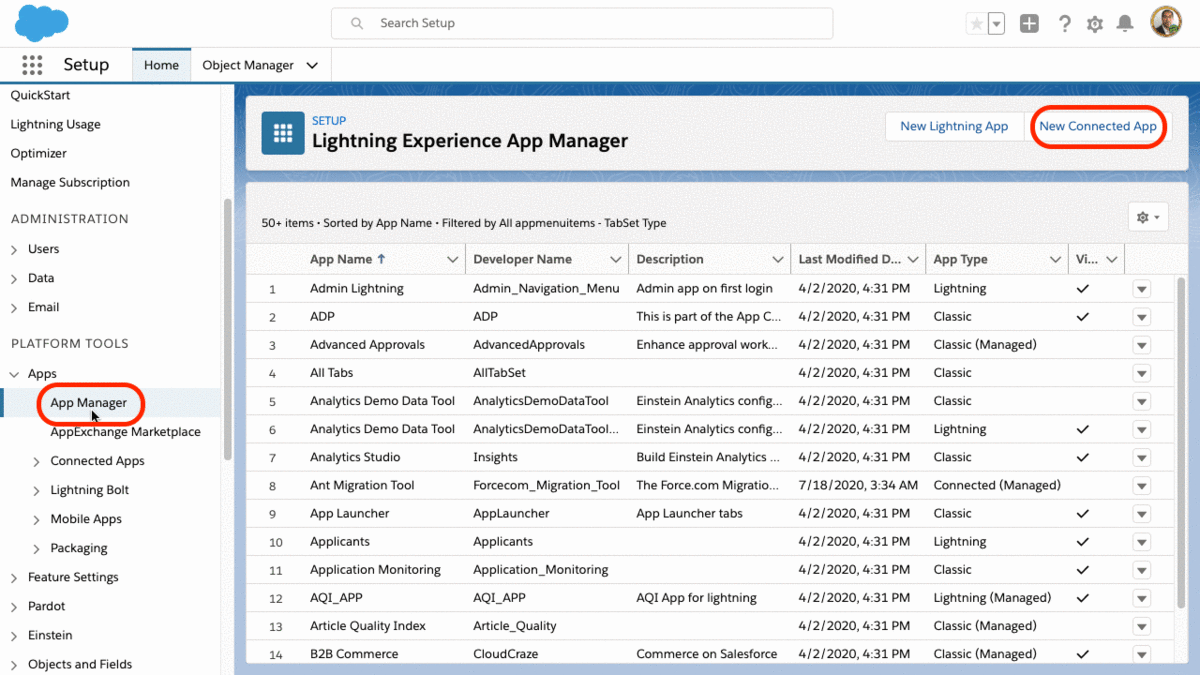Open row actions for Article Quality Index
The width and height of the screenshot is (1200, 675).
tap(1141, 626)
